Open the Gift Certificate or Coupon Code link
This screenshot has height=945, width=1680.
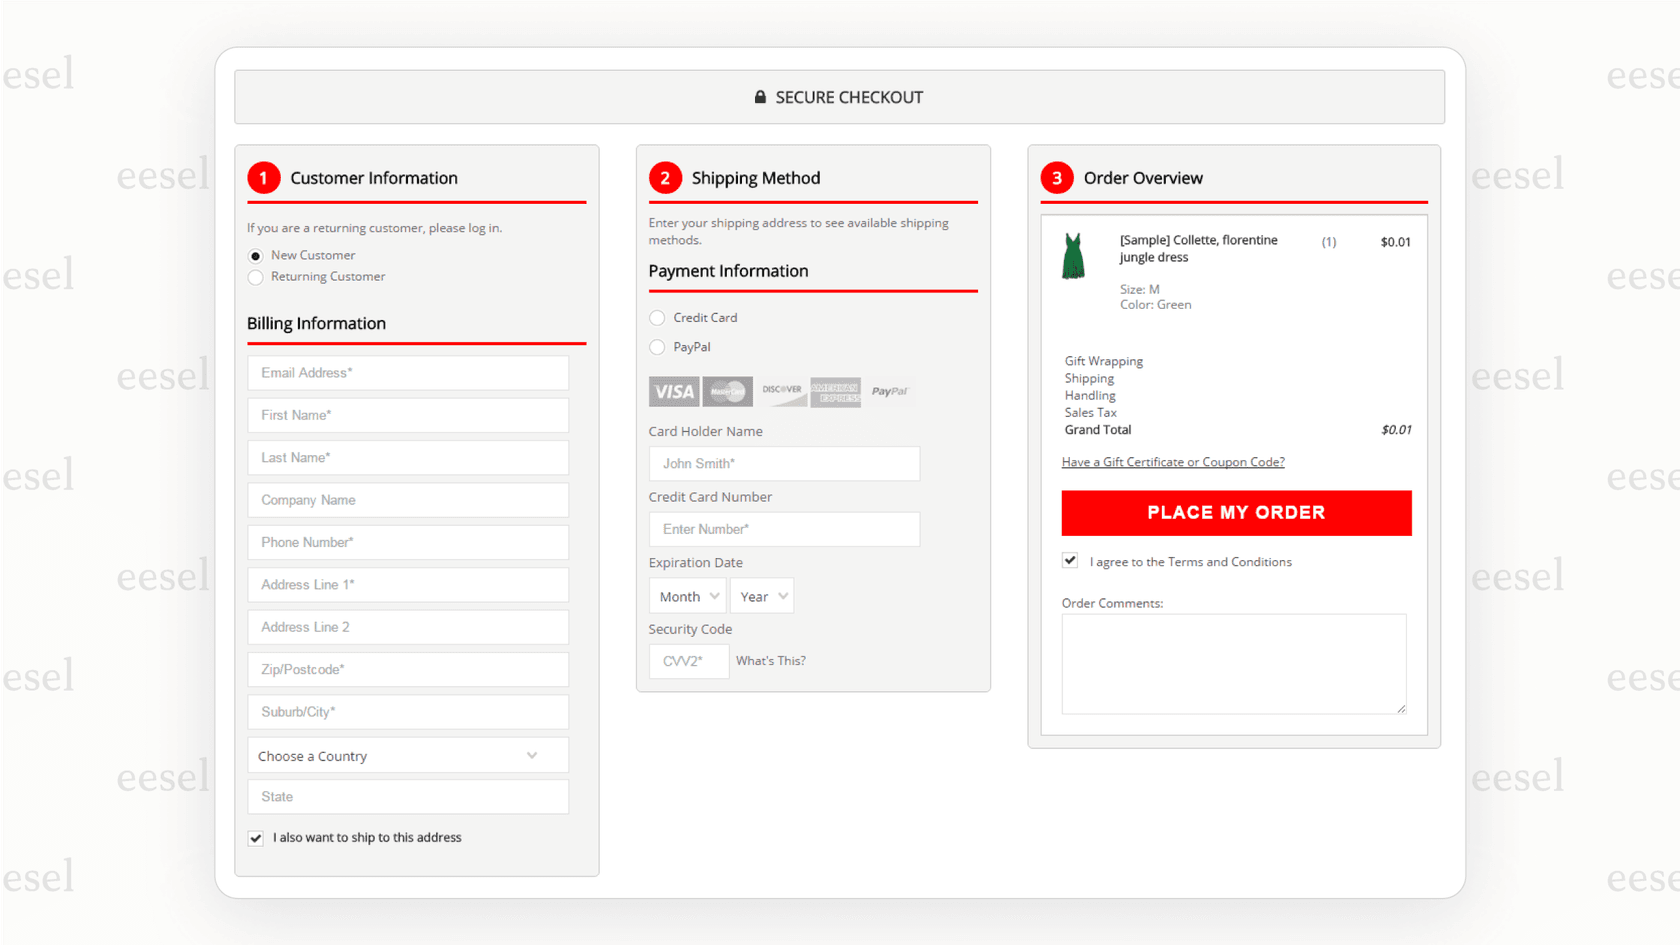pyautogui.click(x=1173, y=461)
